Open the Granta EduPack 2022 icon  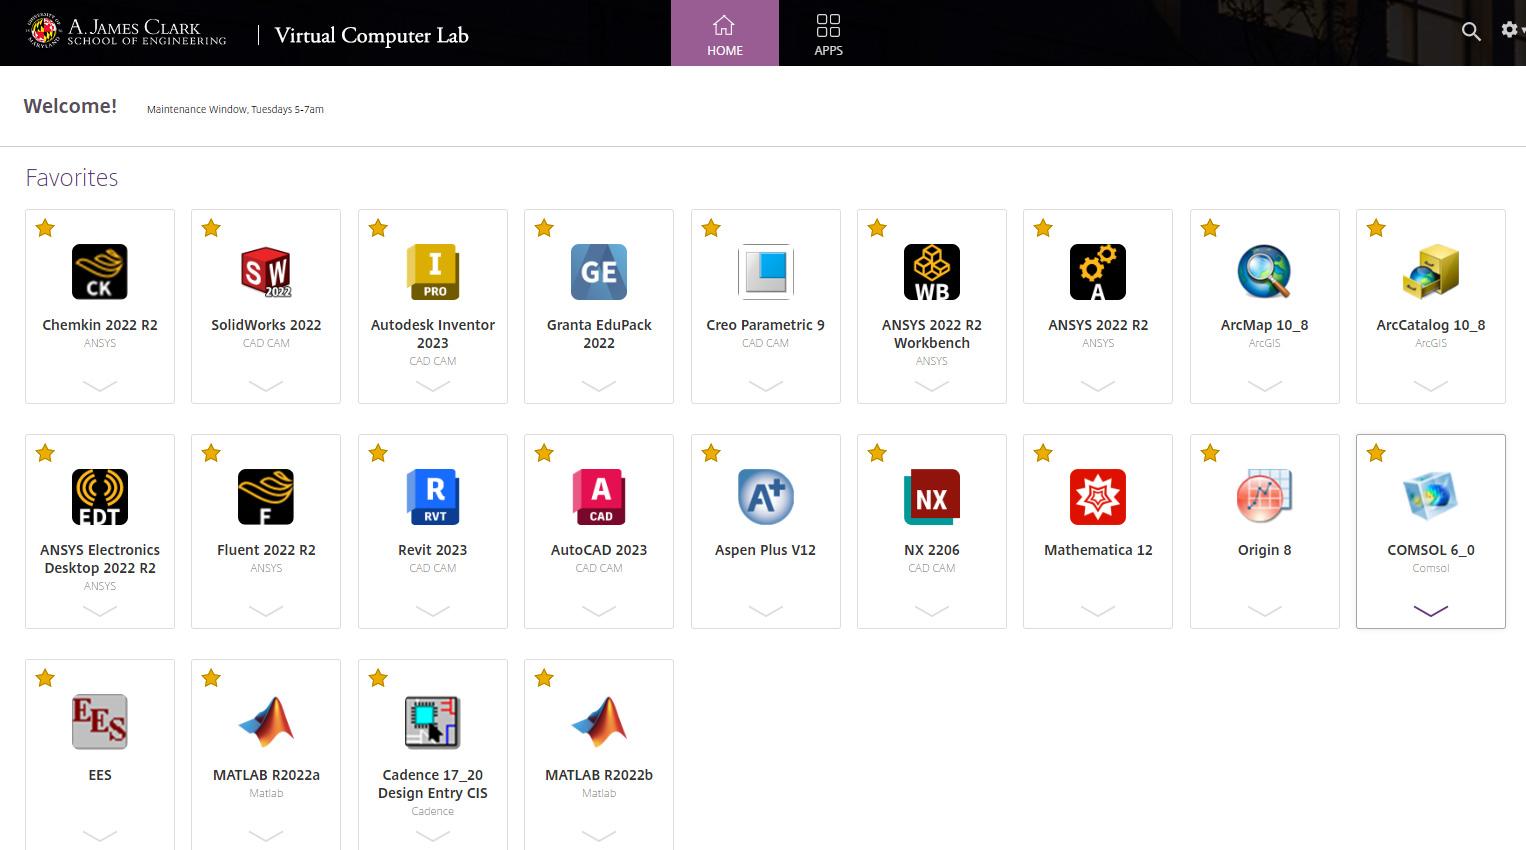pyautogui.click(x=599, y=272)
